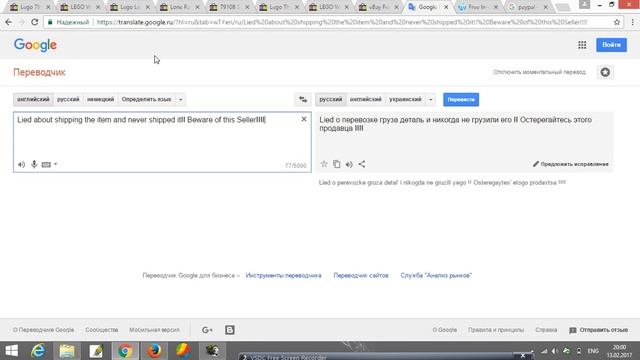Open the source language list dropdown
This screenshot has width=640, height=360.
[x=180, y=99]
